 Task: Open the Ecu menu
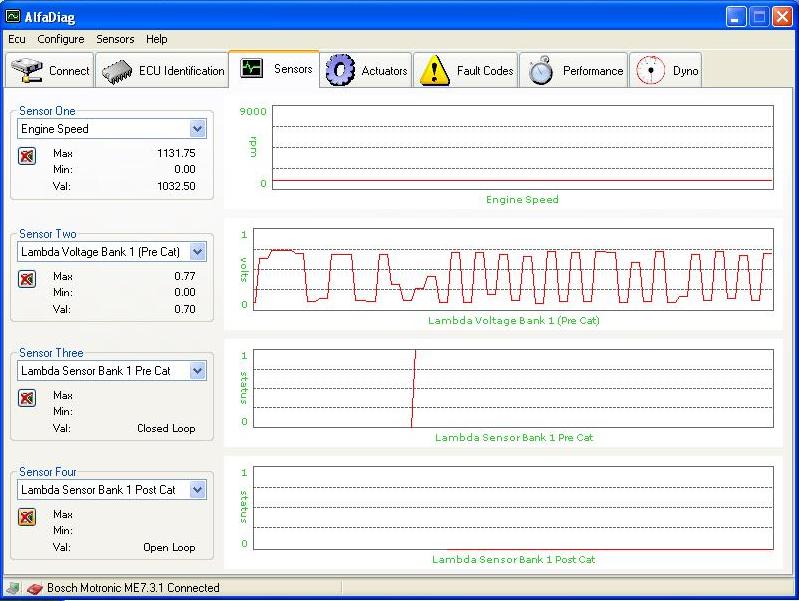[17, 39]
